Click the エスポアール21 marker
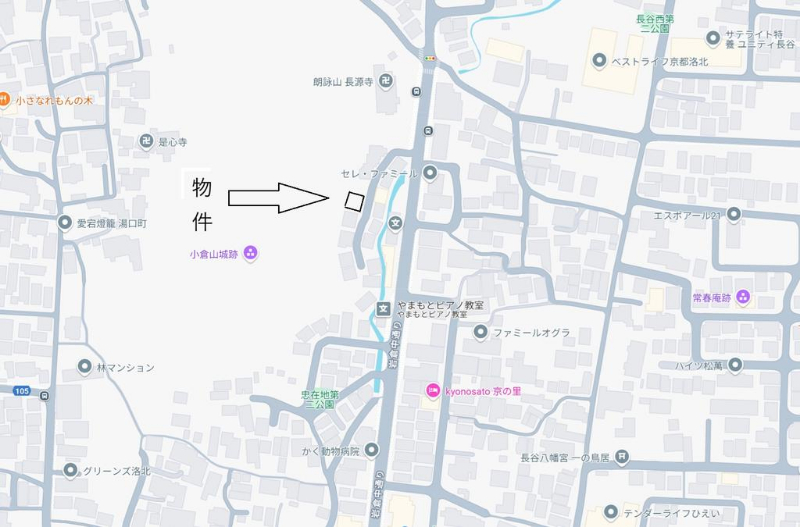This screenshot has width=800, height=527. point(734,214)
